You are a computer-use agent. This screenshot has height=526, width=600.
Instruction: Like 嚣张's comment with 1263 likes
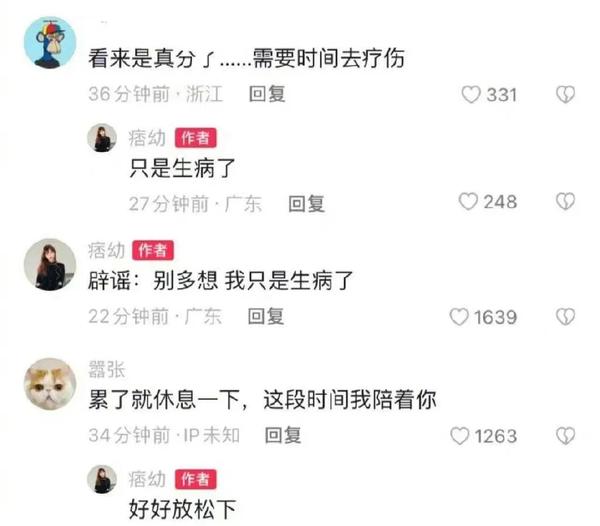point(460,436)
